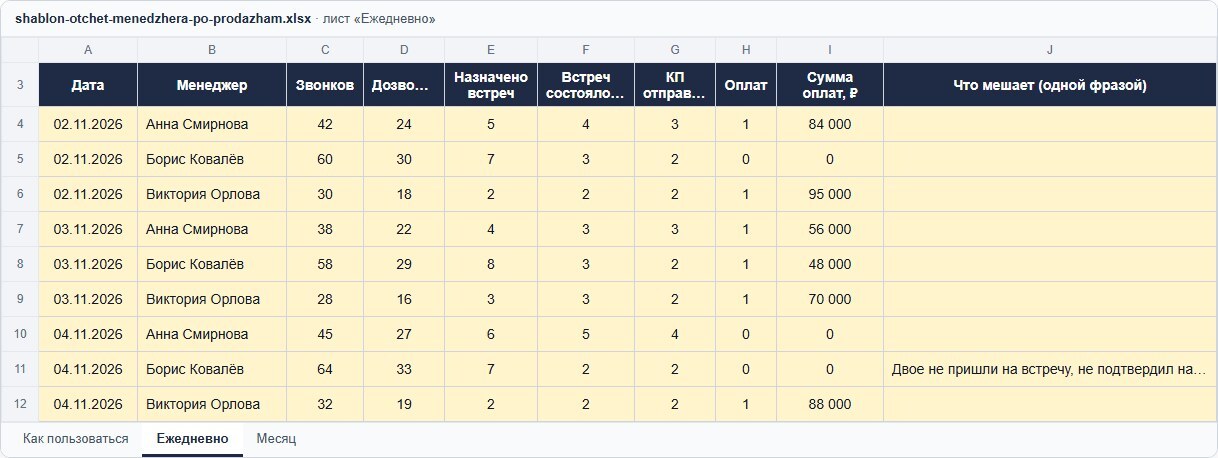Click the date in row 12

pos(88,404)
